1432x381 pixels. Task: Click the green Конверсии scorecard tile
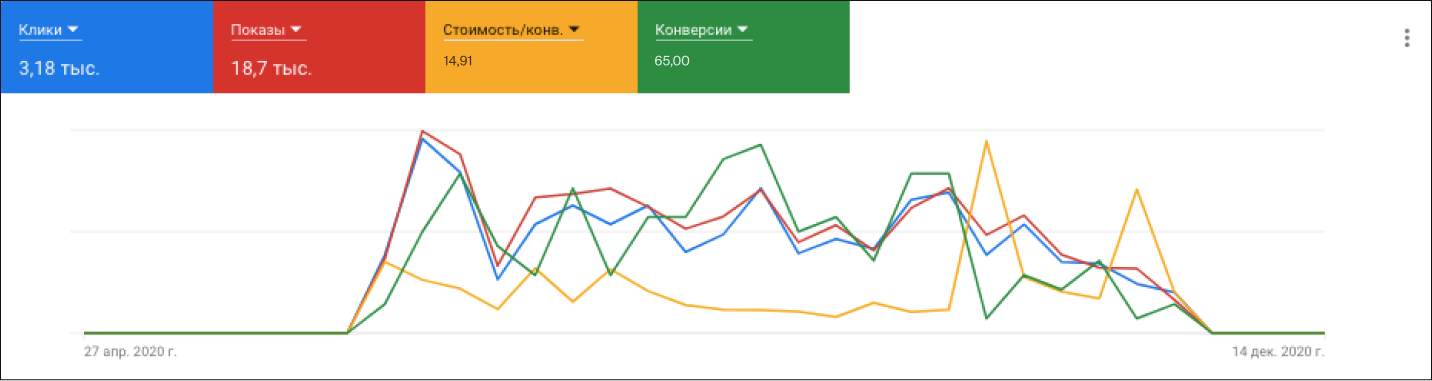point(743,47)
